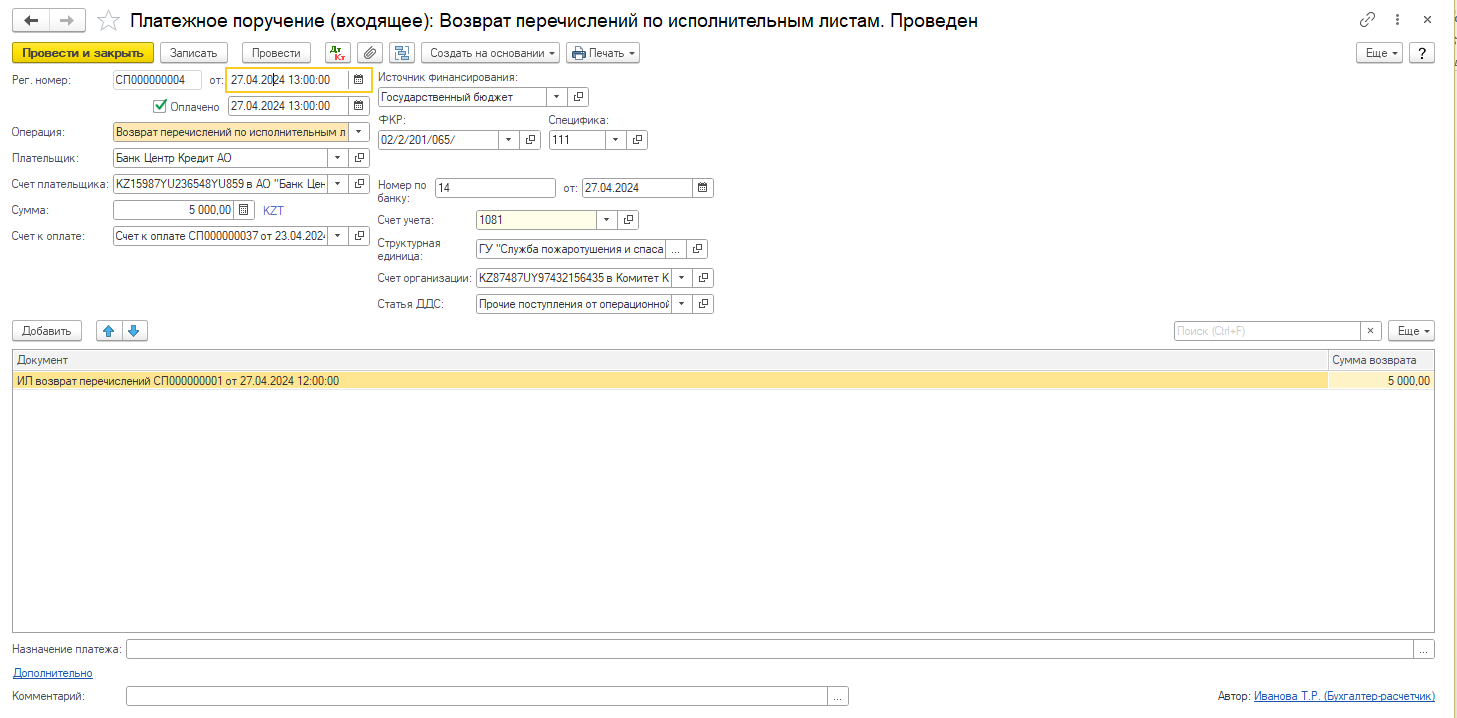Open the Создать на основании menu
Viewport: 1457px width, 718px height.
pyautogui.click(x=489, y=52)
